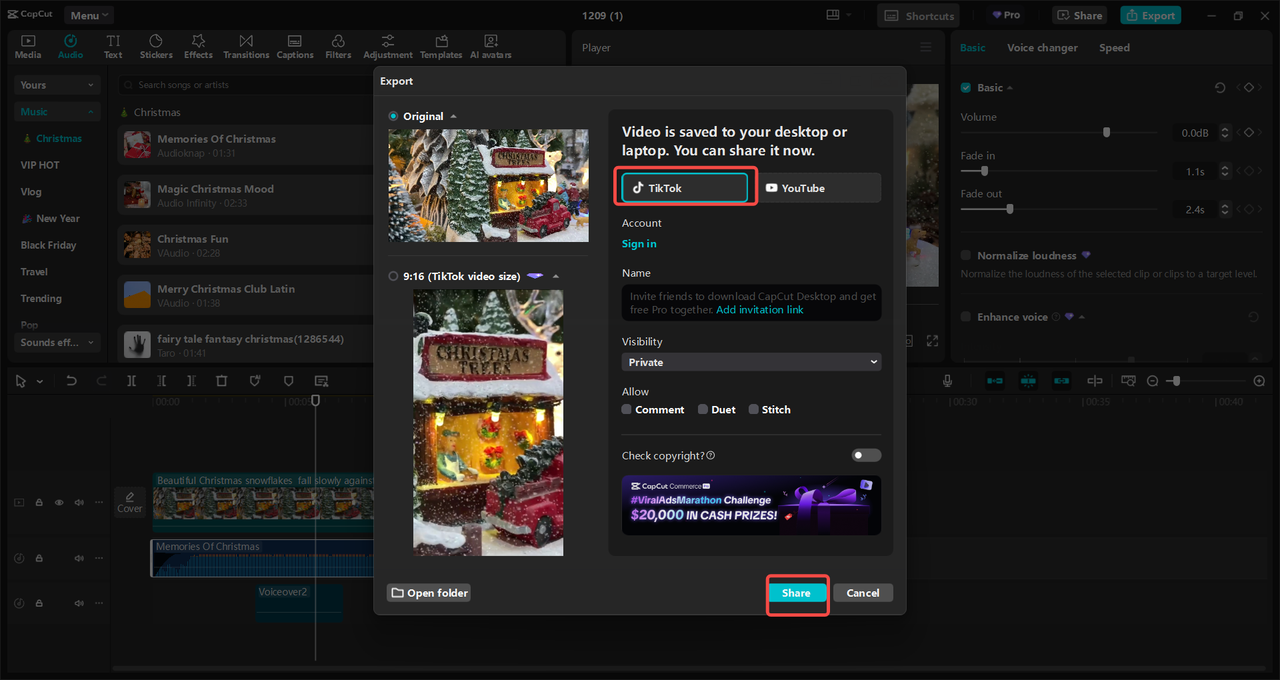Collapse the Music category
Viewport: 1280px width, 680px height.
tap(58, 112)
